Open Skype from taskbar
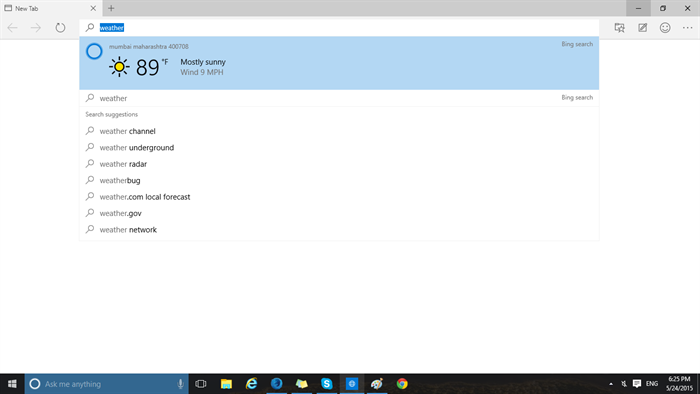The width and height of the screenshot is (700, 394). 327,384
